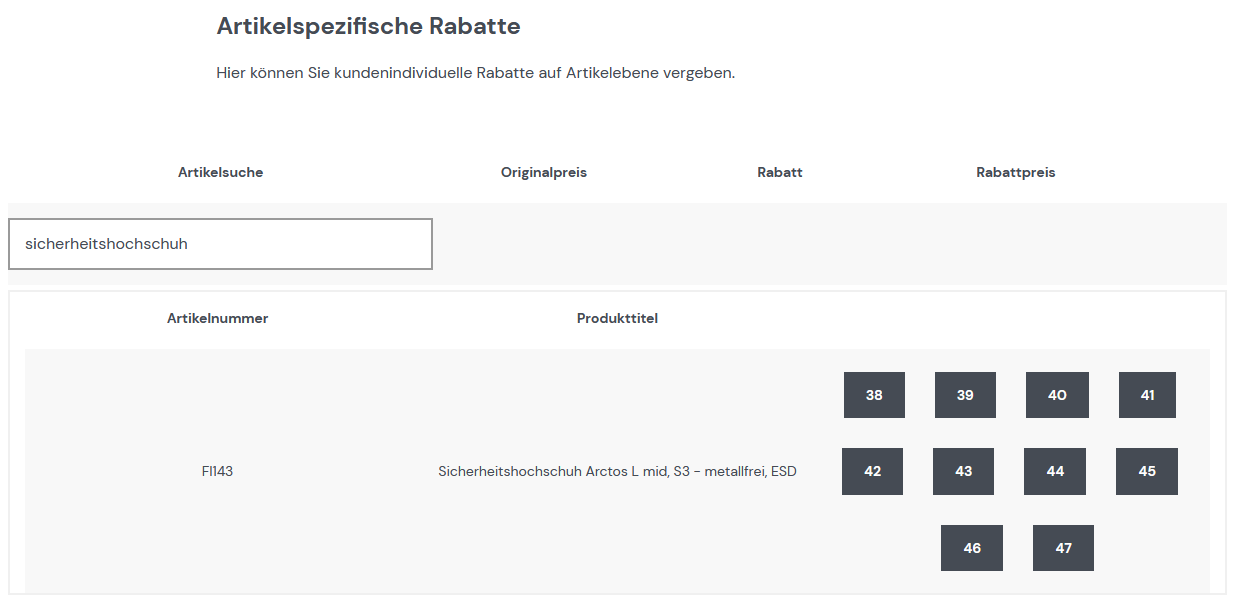
Task: Select shoe size 42
Action: pos(872,471)
